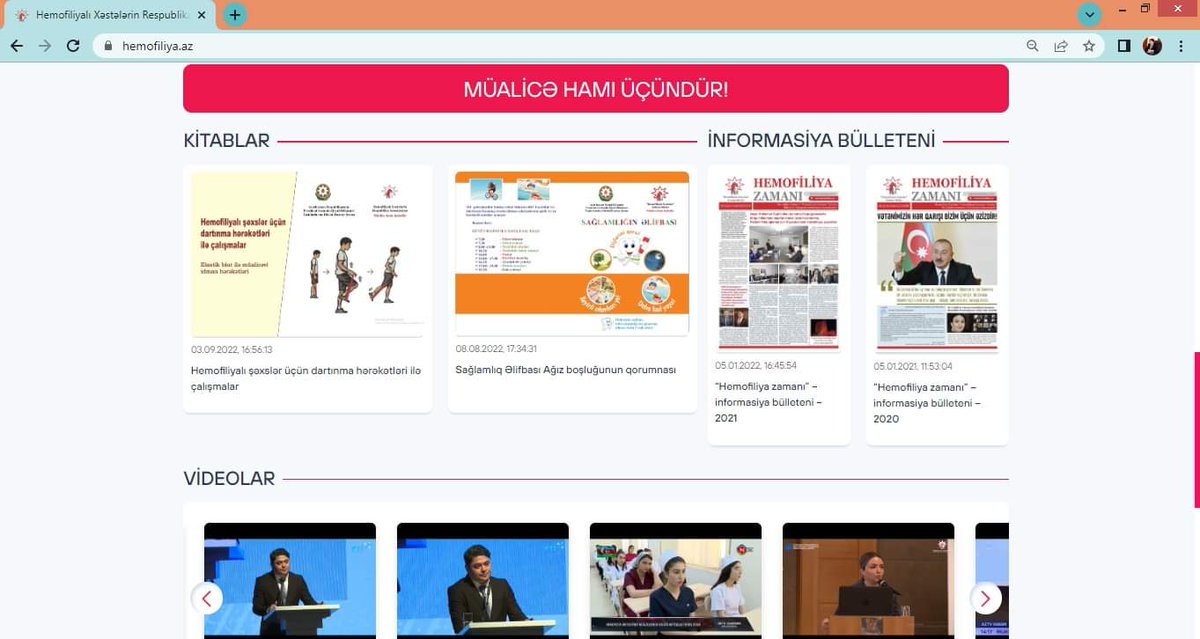Open 'Hemofiliyalı şəxslər üçün dartınma hərəkətləri' title
This screenshot has height=639, width=1200.
tap(306, 378)
